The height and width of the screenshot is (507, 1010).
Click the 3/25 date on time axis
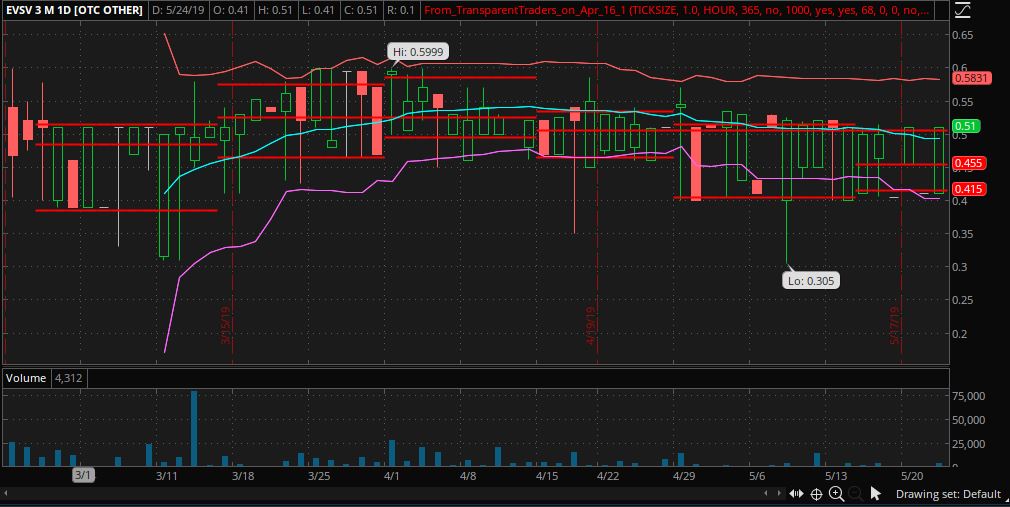(319, 476)
